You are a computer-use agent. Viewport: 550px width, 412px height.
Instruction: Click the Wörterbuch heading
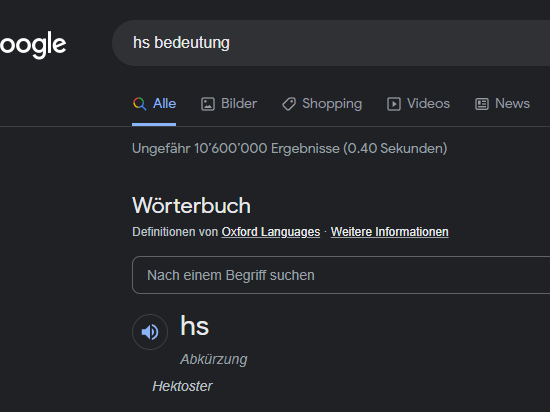tap(192, 205)
